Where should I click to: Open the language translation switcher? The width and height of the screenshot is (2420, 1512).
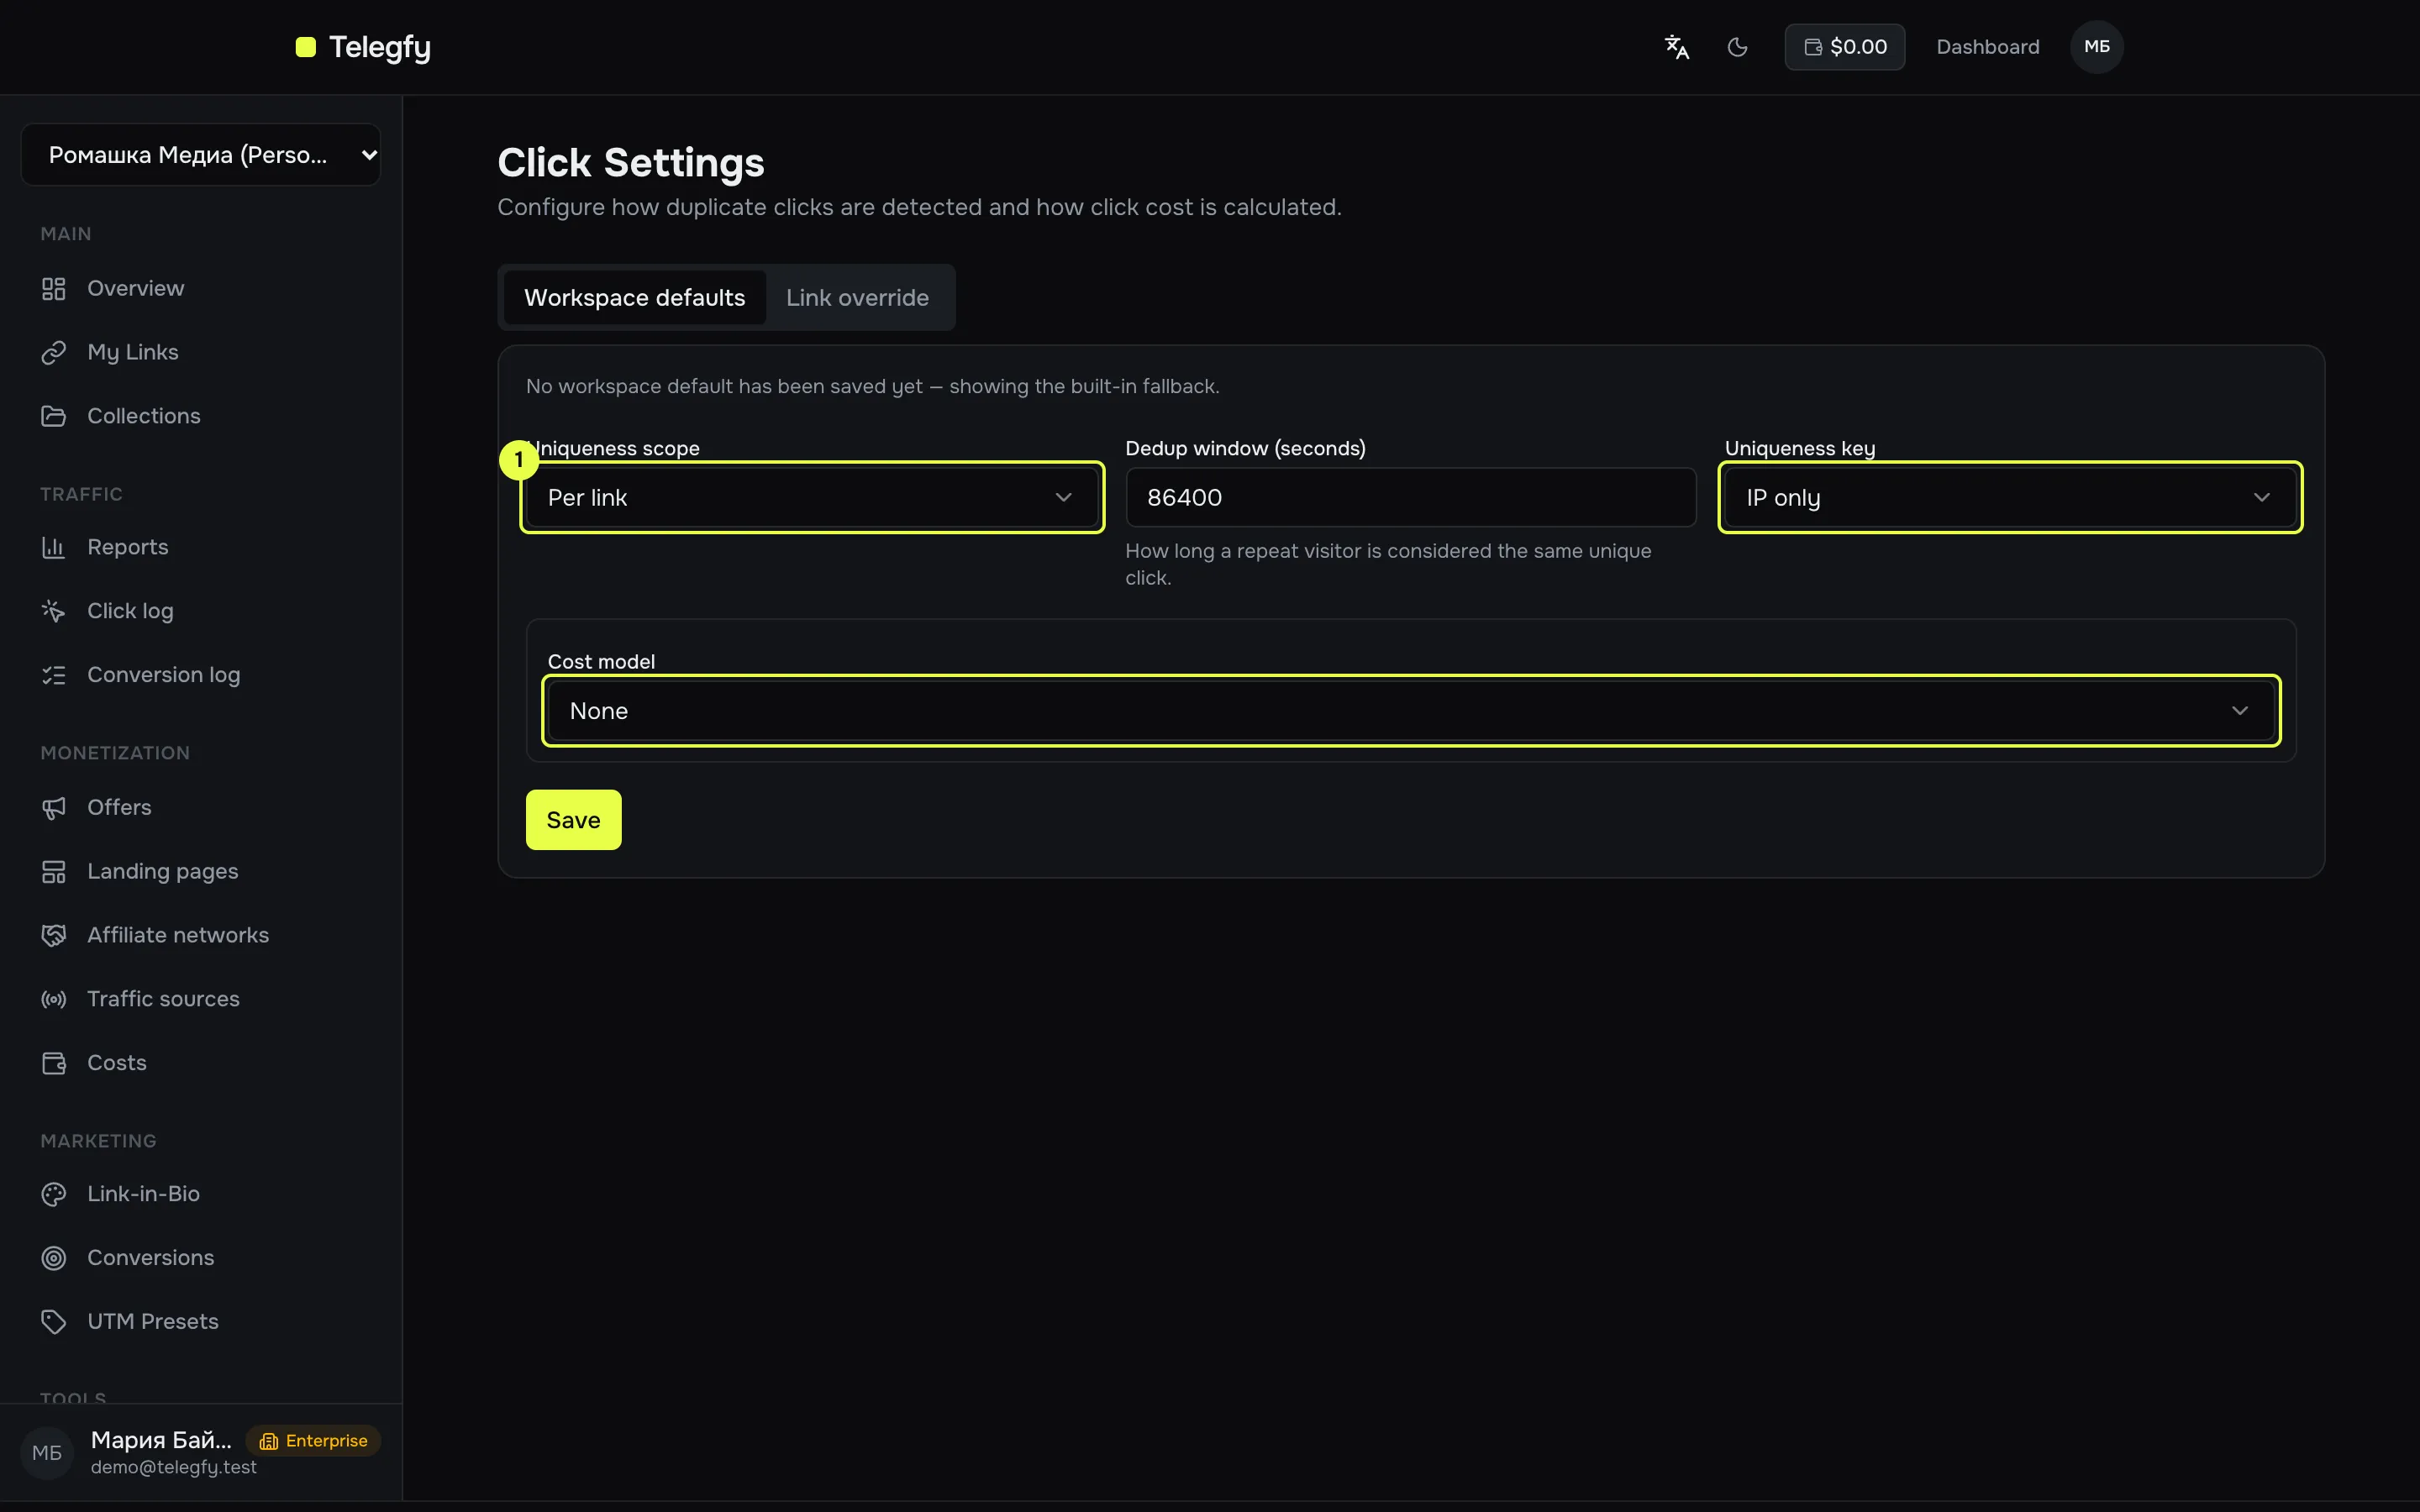(x=1677, y=47)
